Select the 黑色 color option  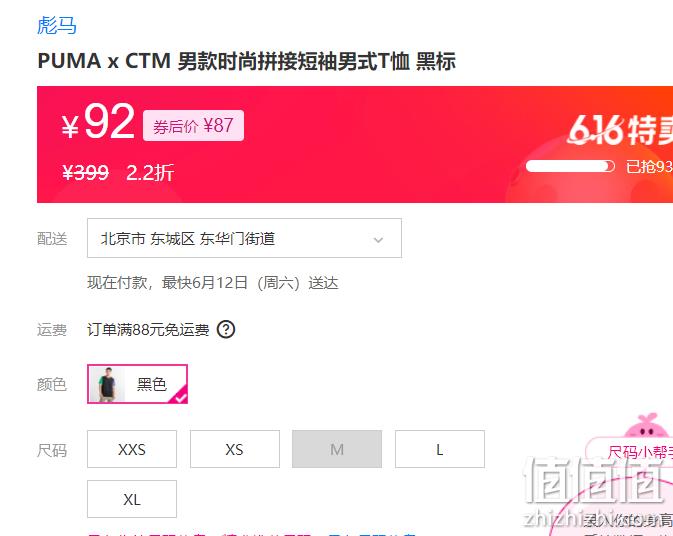[x=137, y=384]
